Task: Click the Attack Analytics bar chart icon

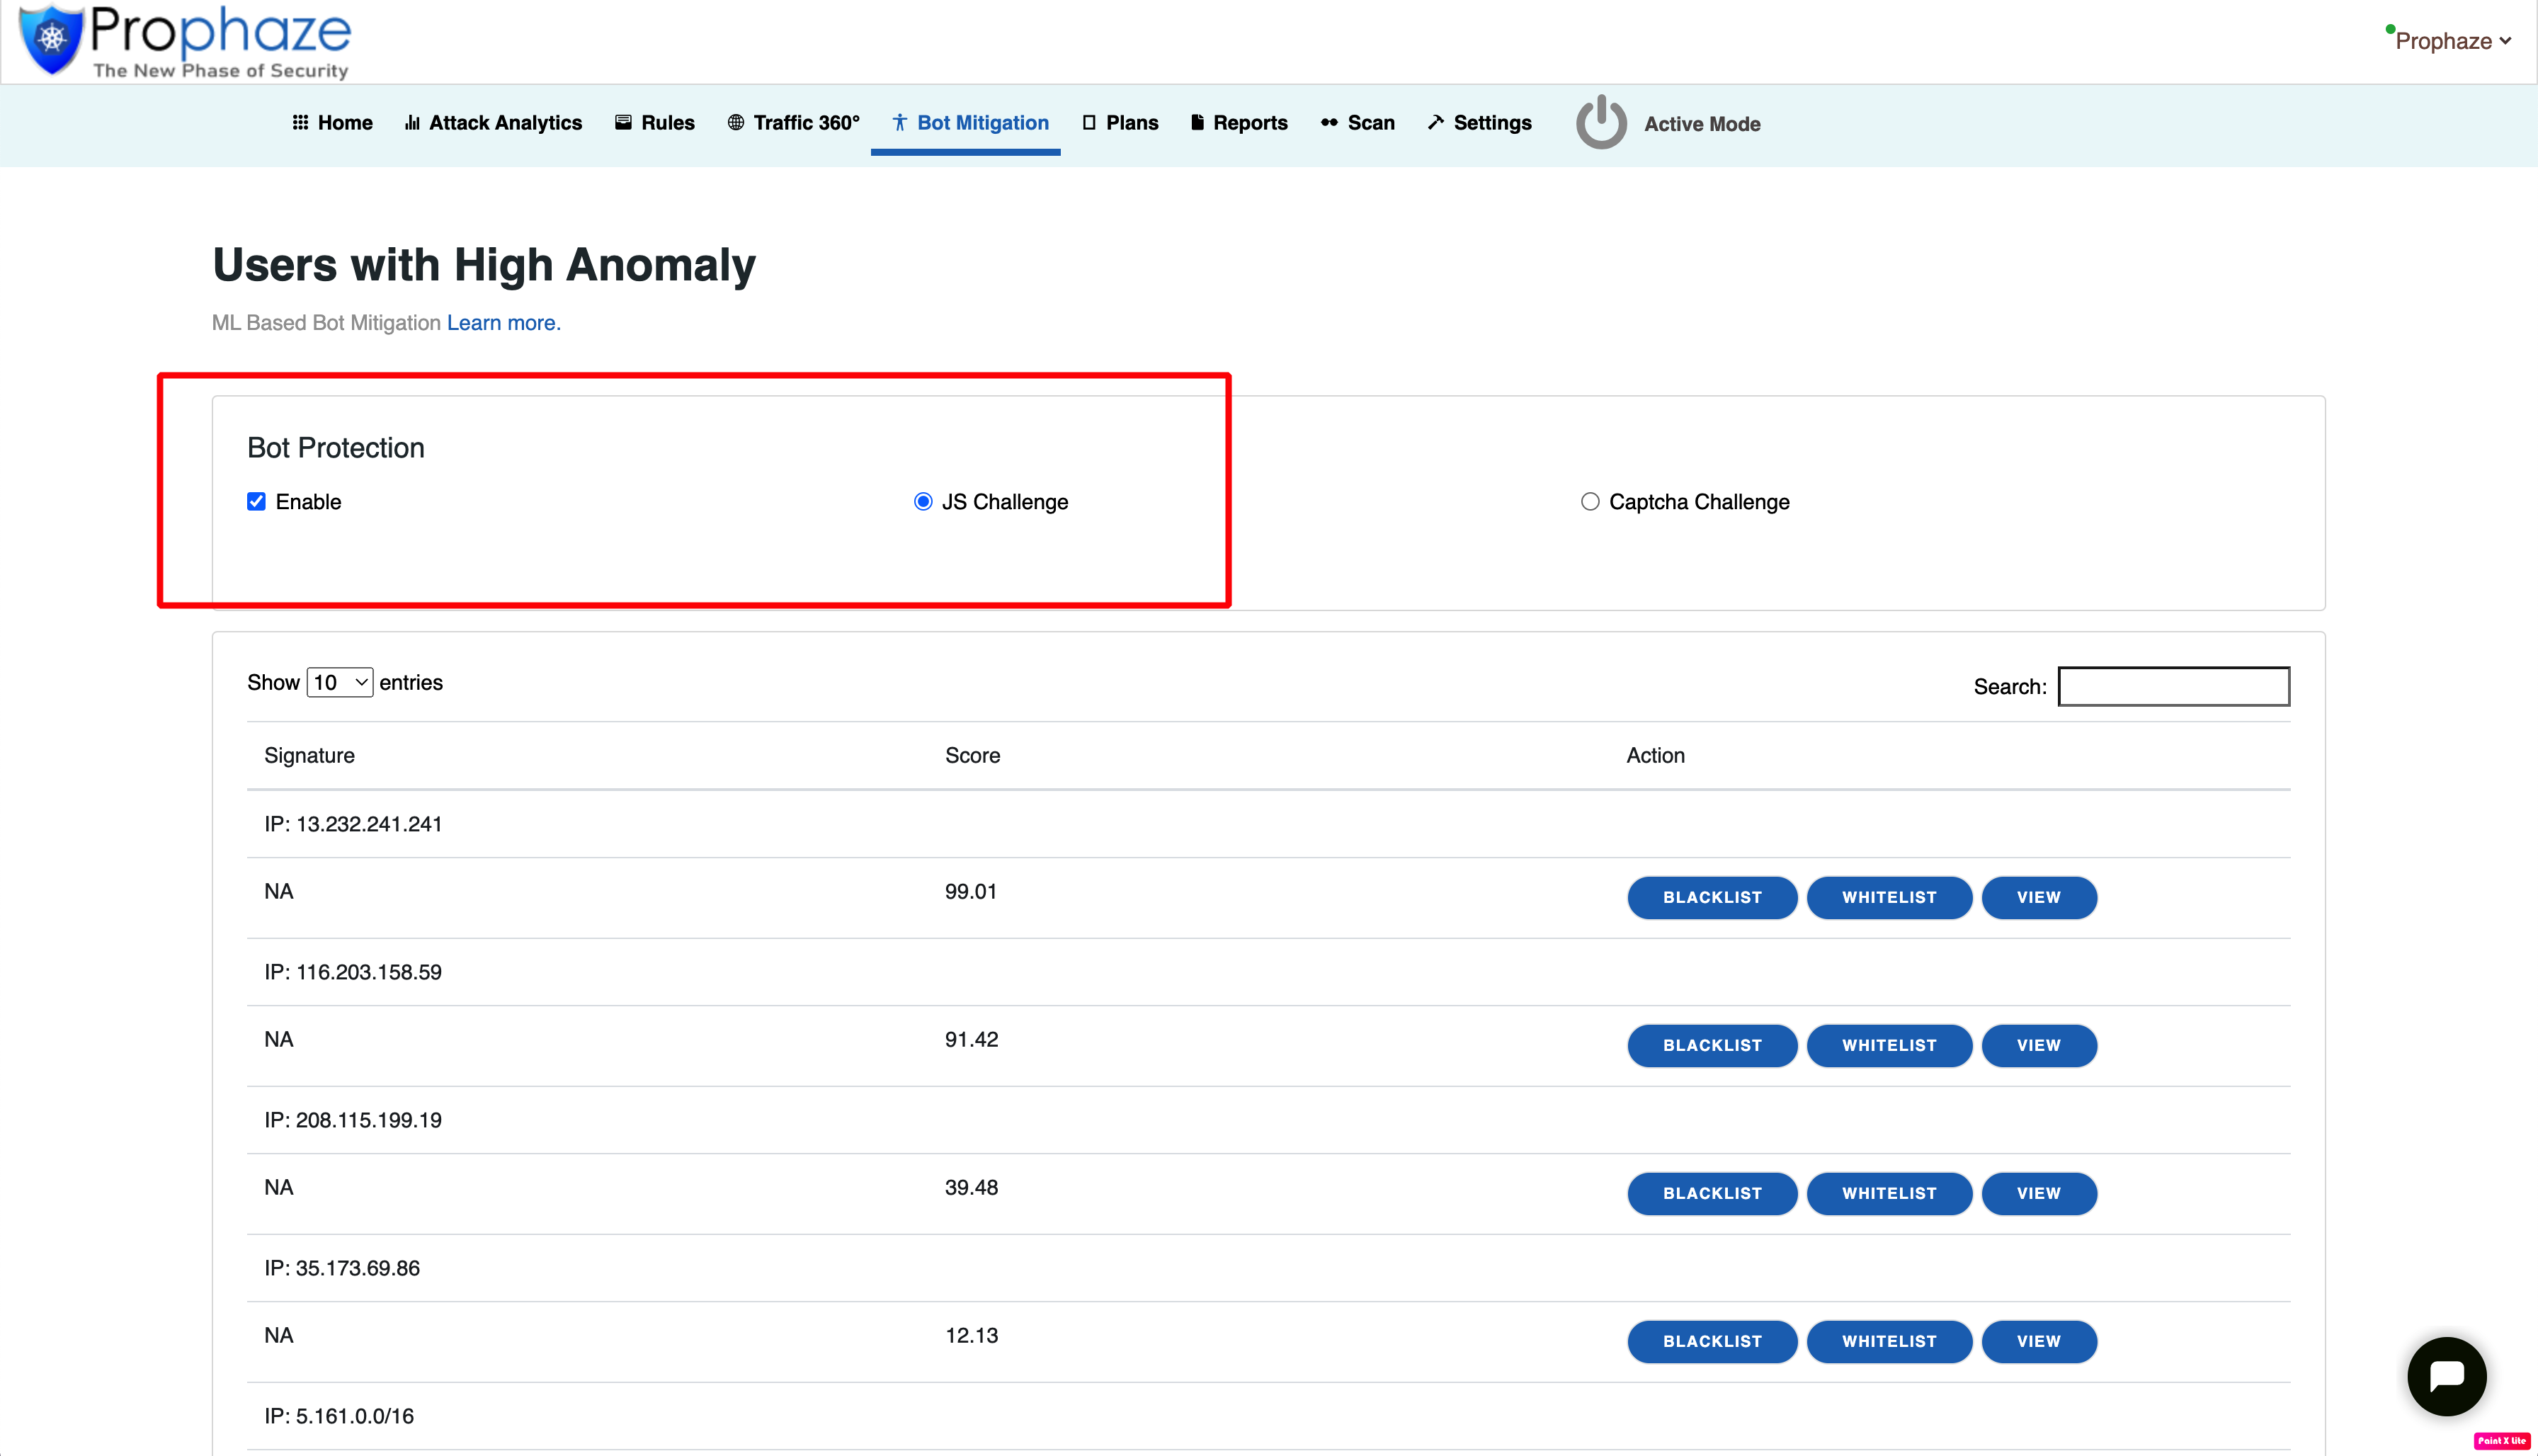Action: click(x=412, y=122)
